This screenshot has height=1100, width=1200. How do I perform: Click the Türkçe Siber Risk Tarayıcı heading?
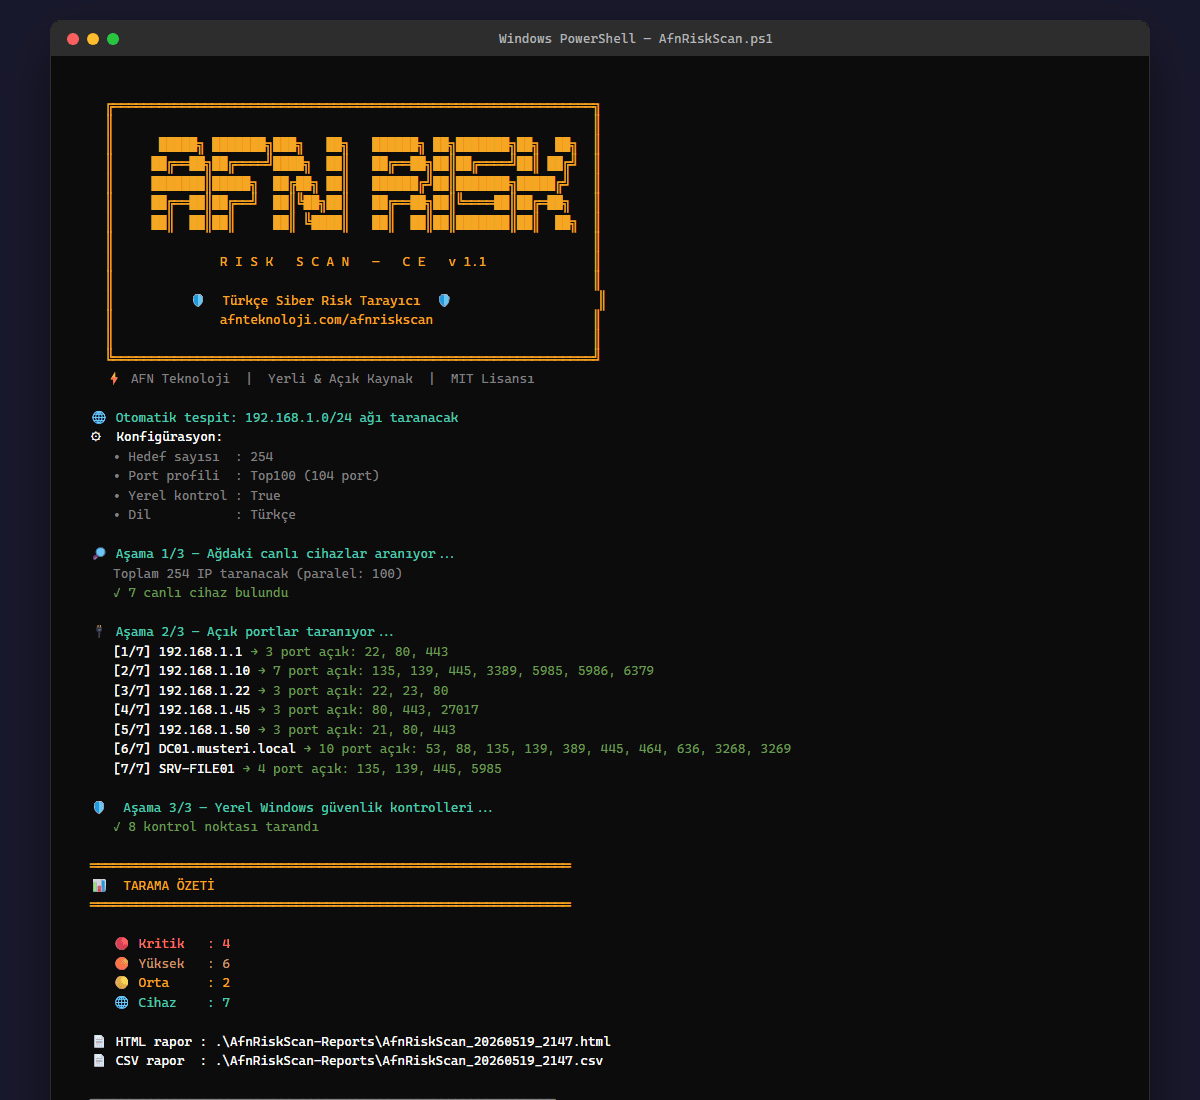coord(321,301)
